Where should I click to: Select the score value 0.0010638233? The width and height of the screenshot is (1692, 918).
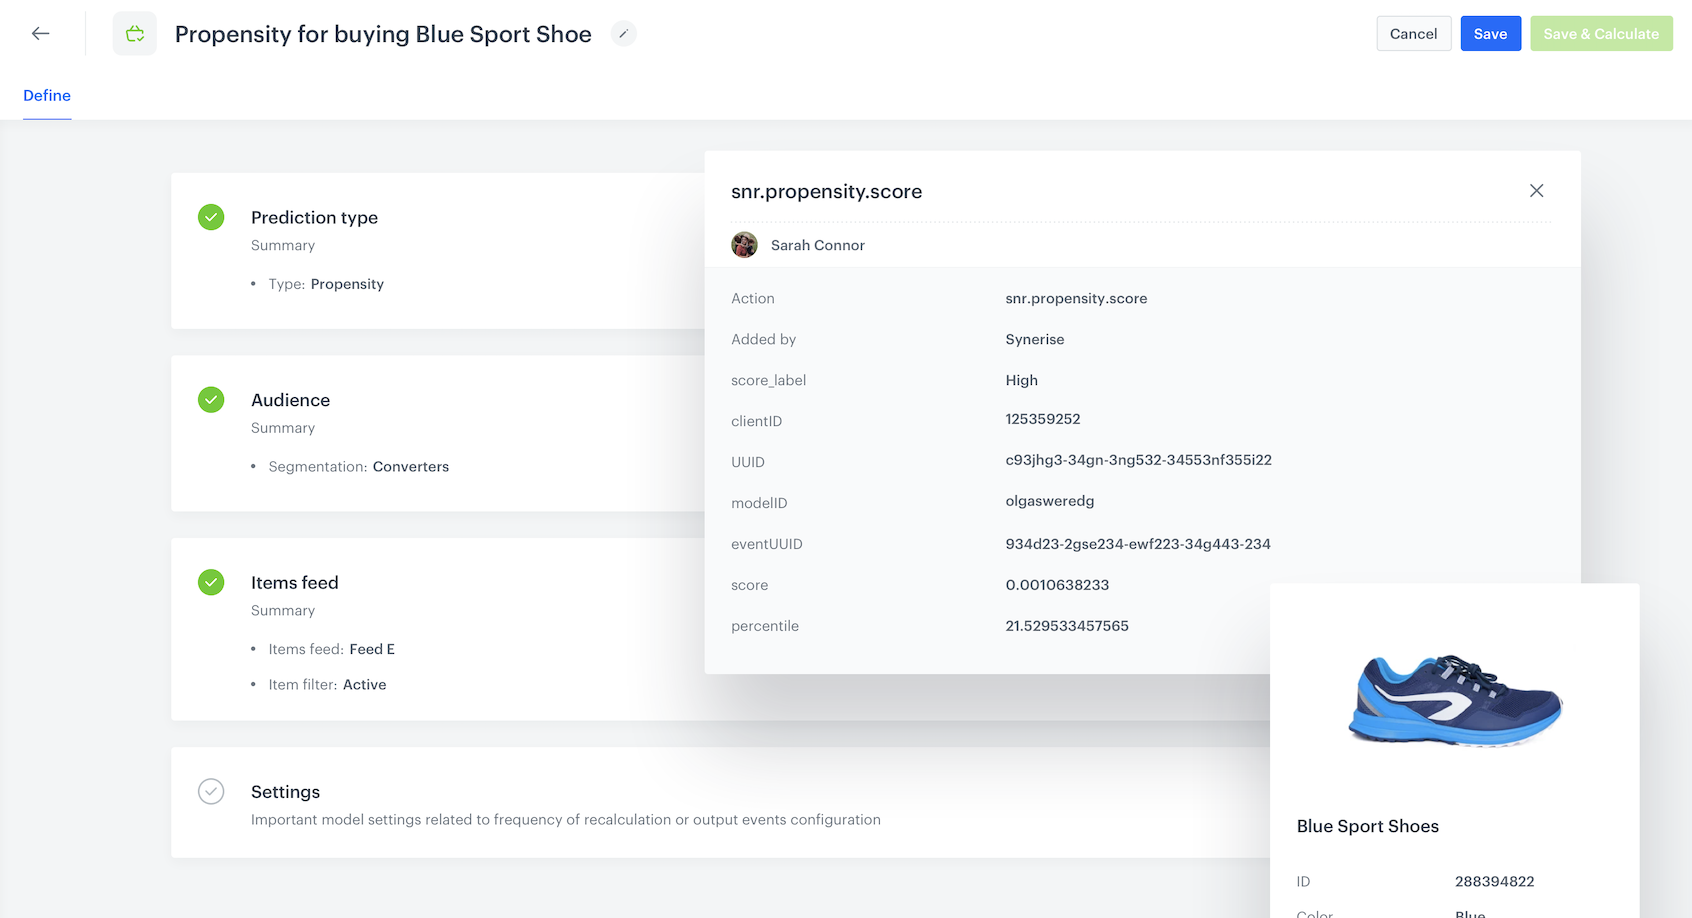pos(1057,584)
